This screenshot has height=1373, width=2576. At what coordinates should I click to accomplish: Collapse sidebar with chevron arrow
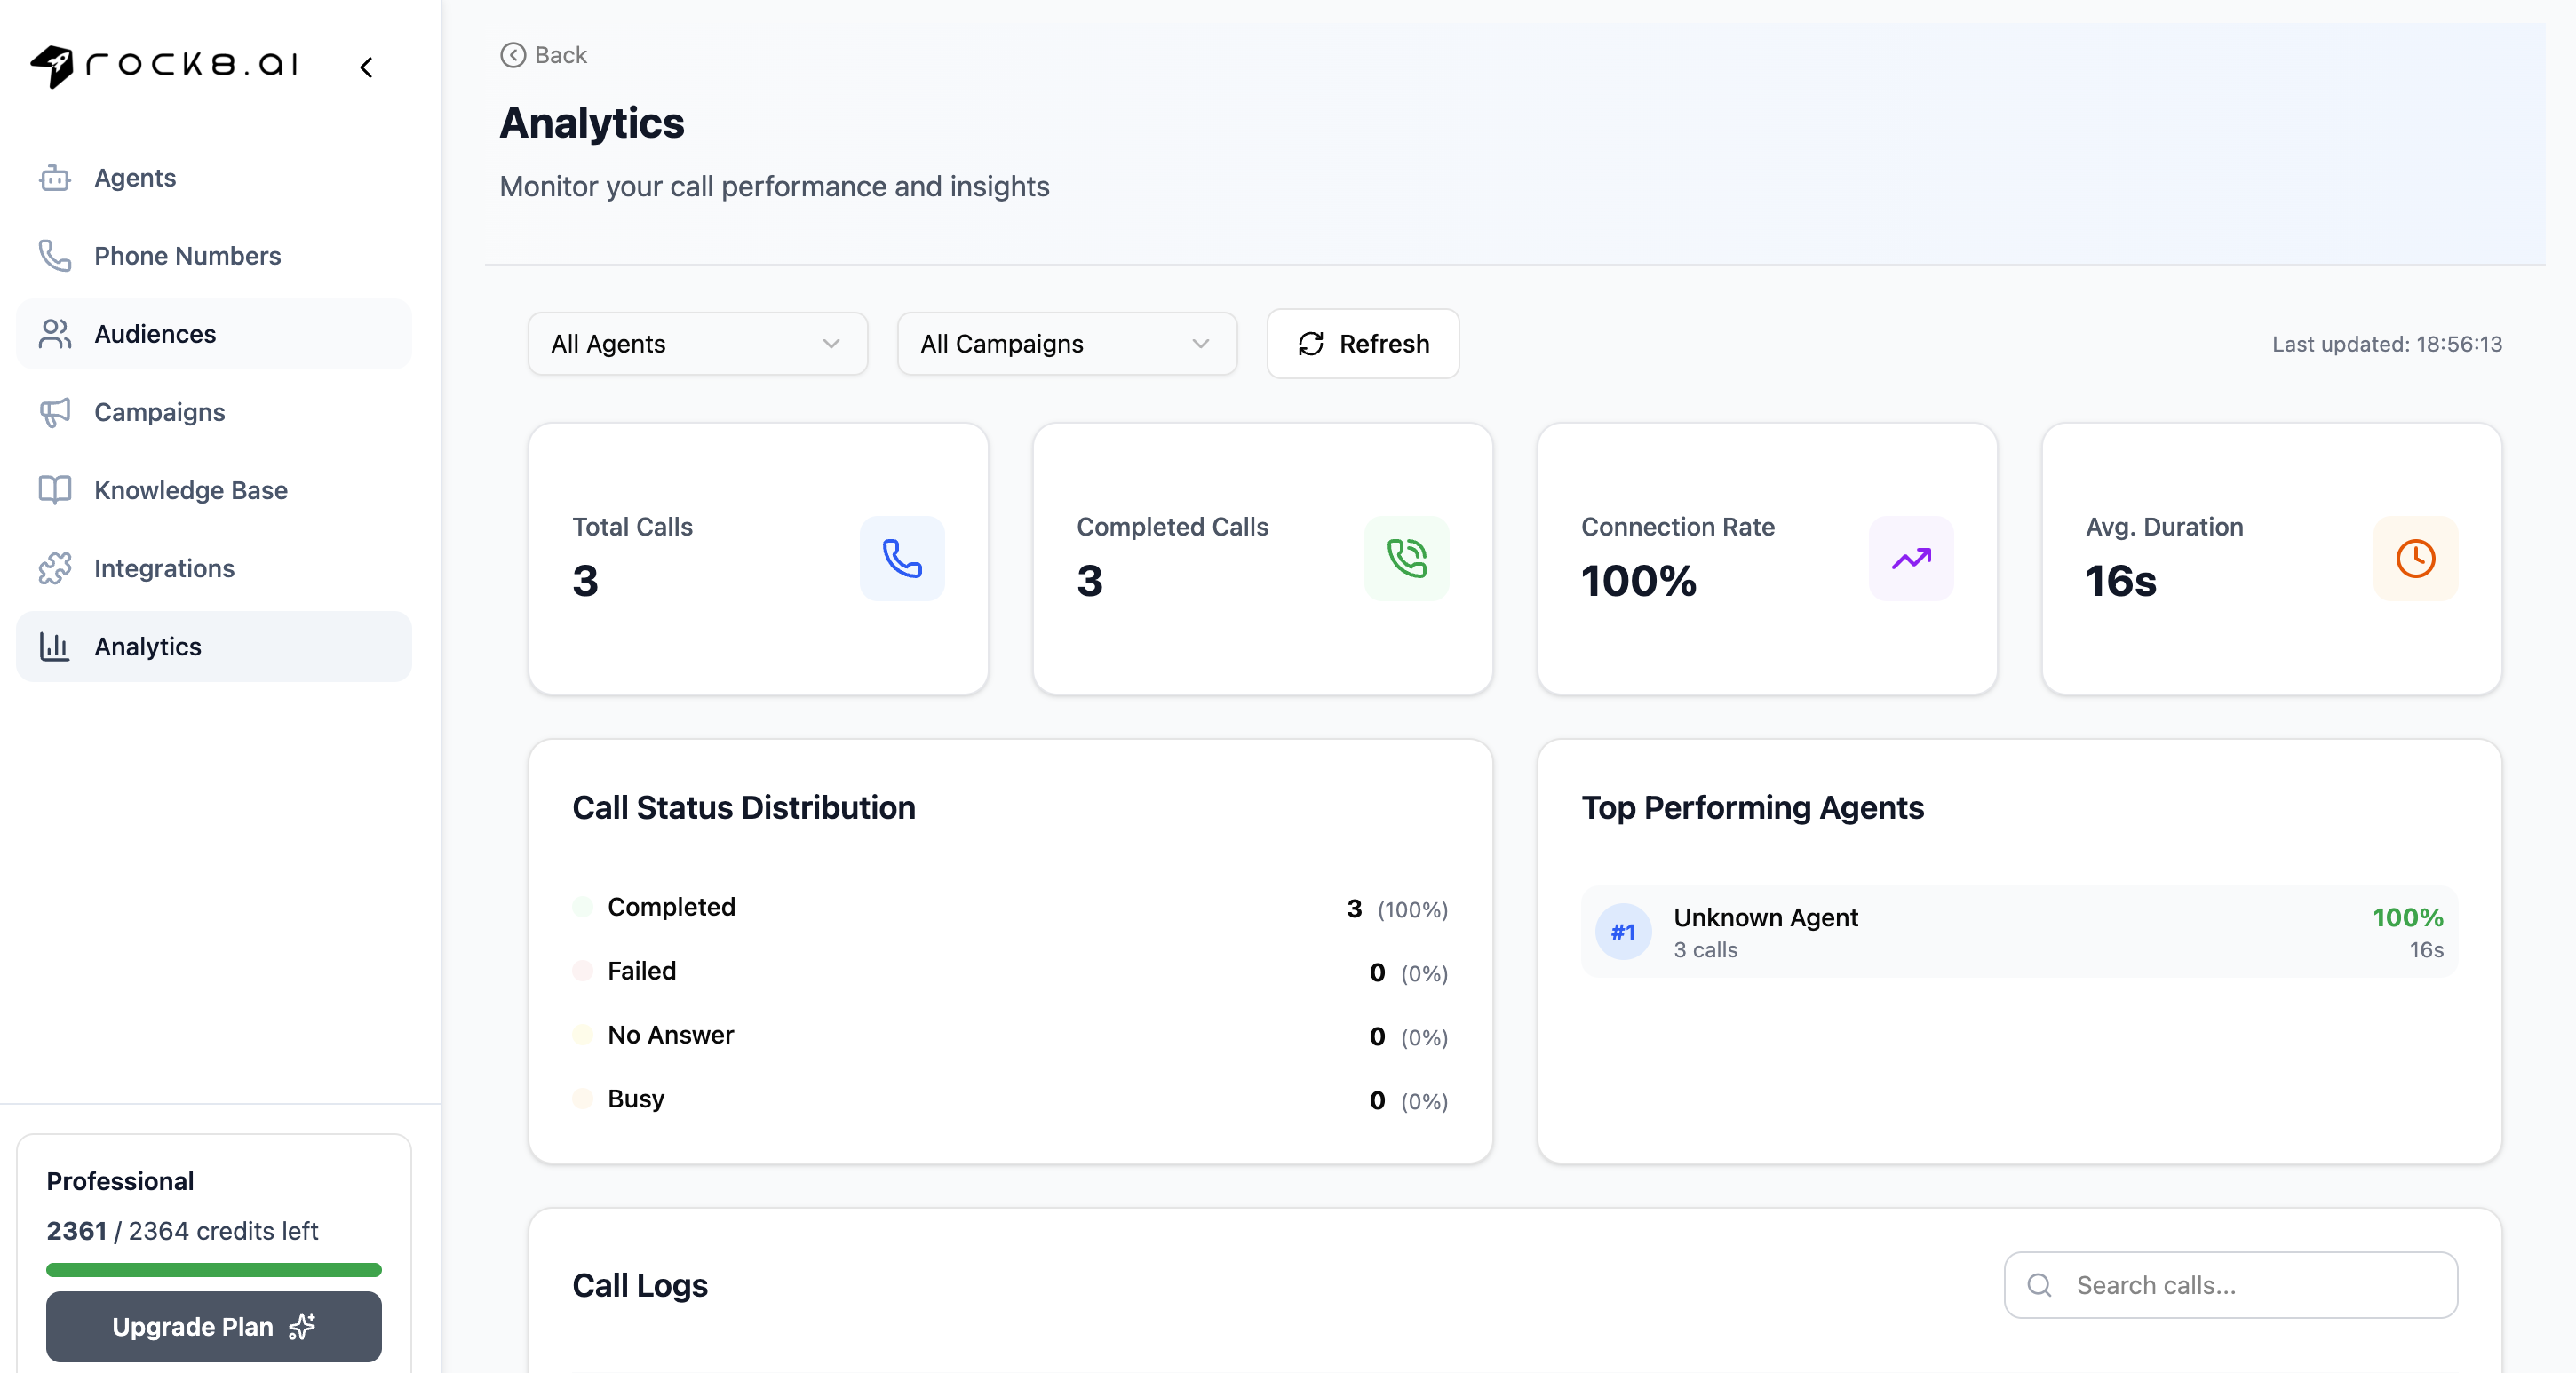[367, 67]
